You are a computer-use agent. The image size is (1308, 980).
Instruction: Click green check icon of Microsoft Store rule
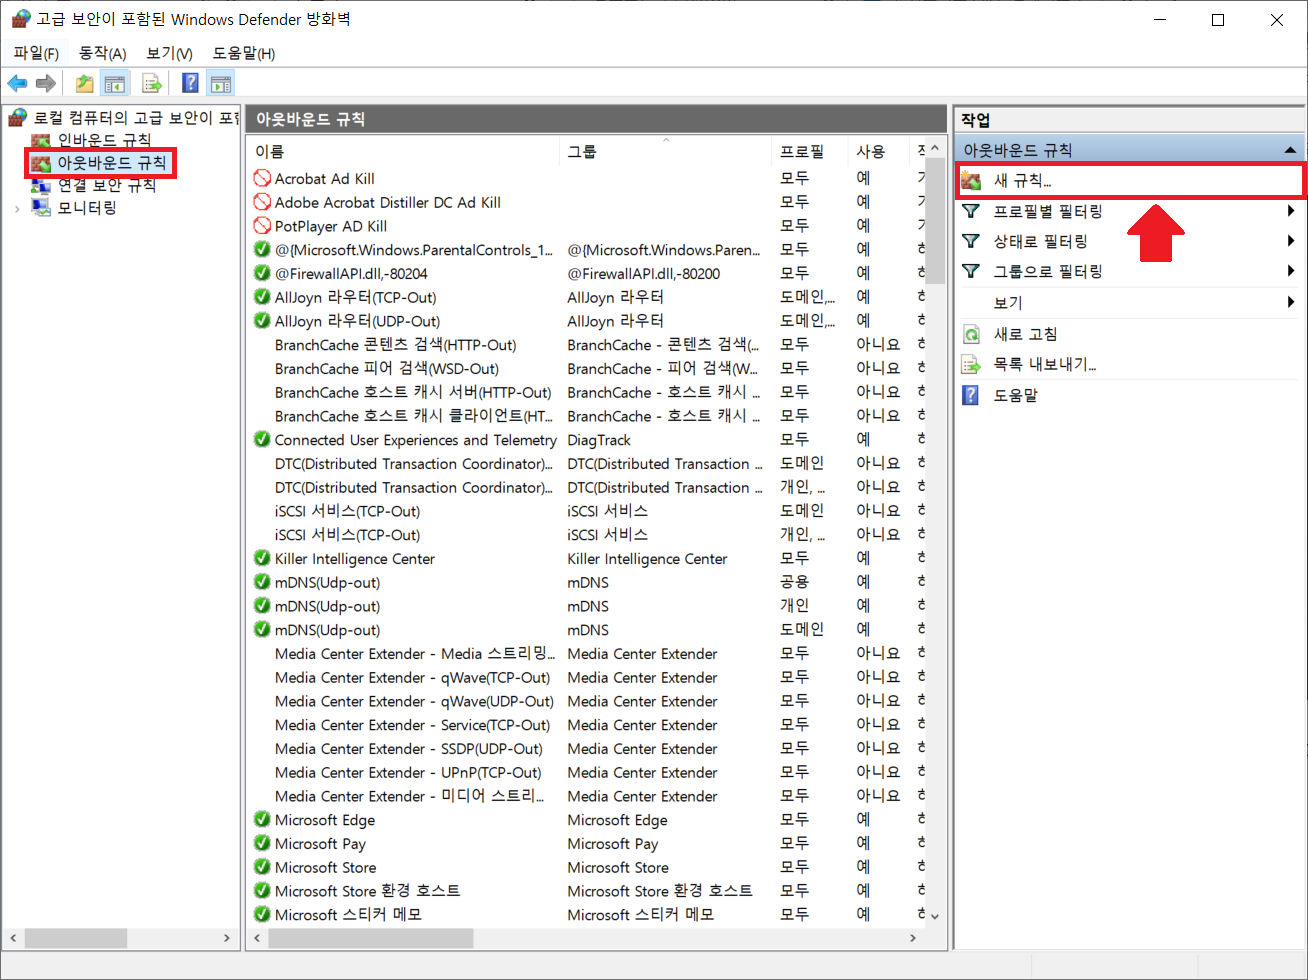pos(262,867)
